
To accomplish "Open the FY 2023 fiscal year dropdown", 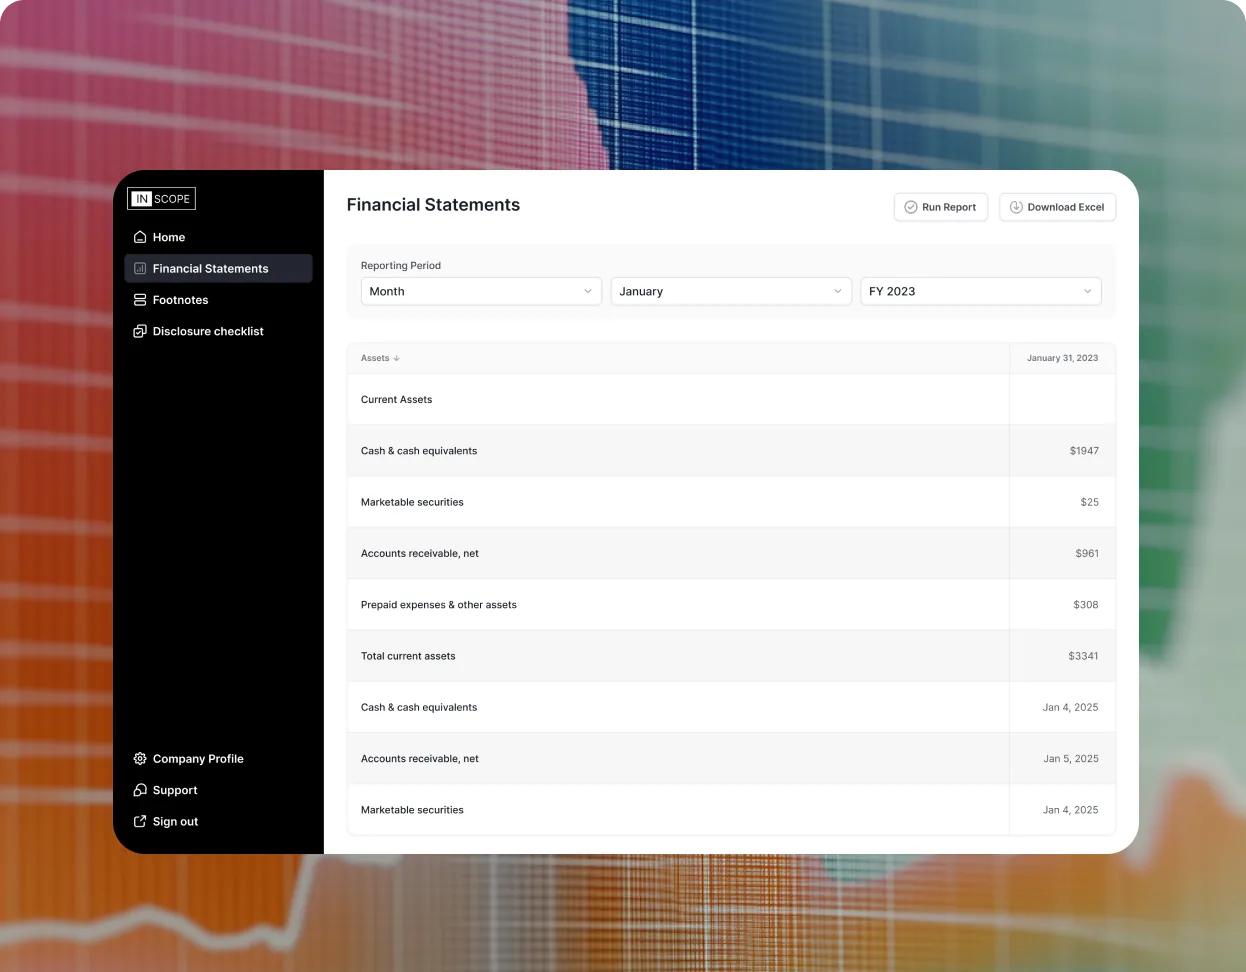I will click(980, 291).
